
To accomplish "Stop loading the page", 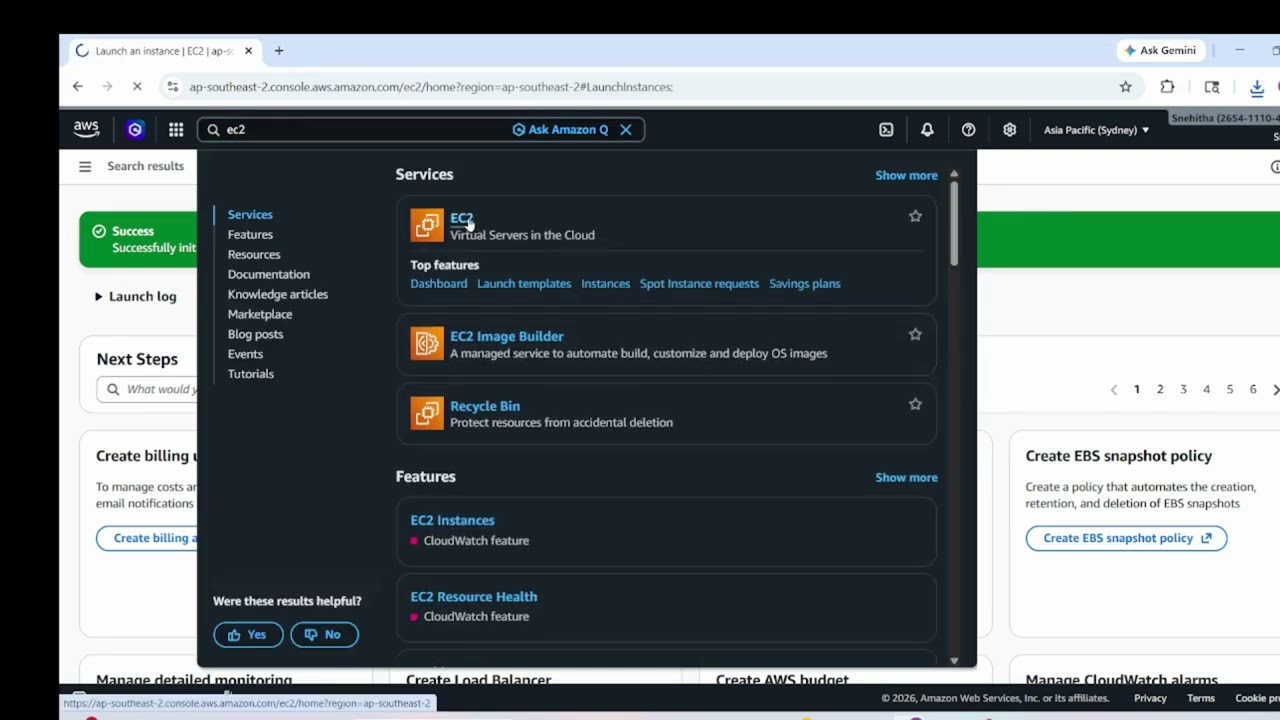I will (138, 87).
